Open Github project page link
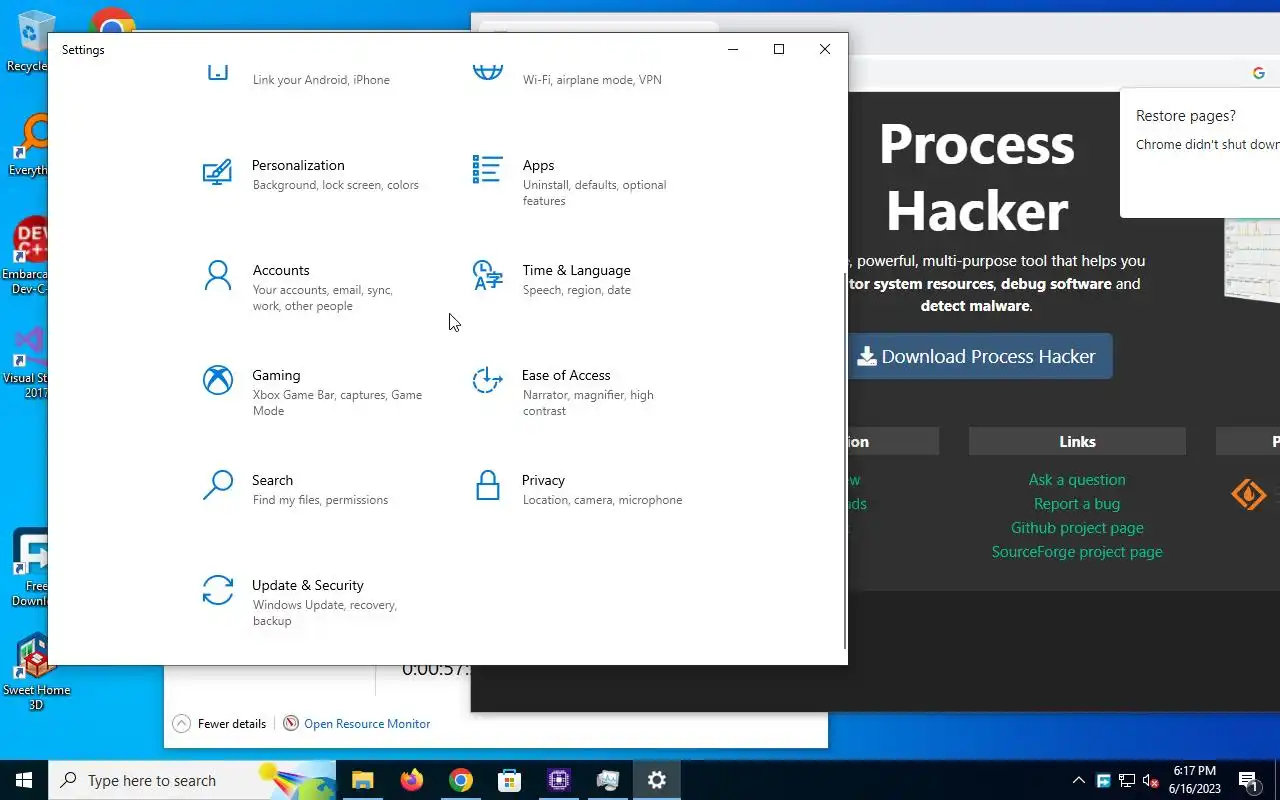Viewport: 1280px width, 800px height. pos(1077,528)
